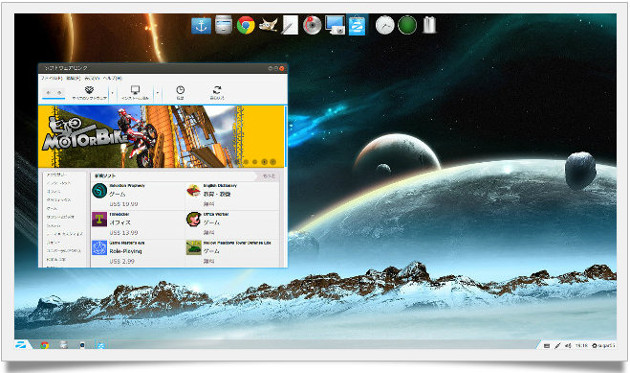The height and width of the screenshot is (373, 630).
Task: Open the Installed monitor icon in toolbar
Action: 135,90
